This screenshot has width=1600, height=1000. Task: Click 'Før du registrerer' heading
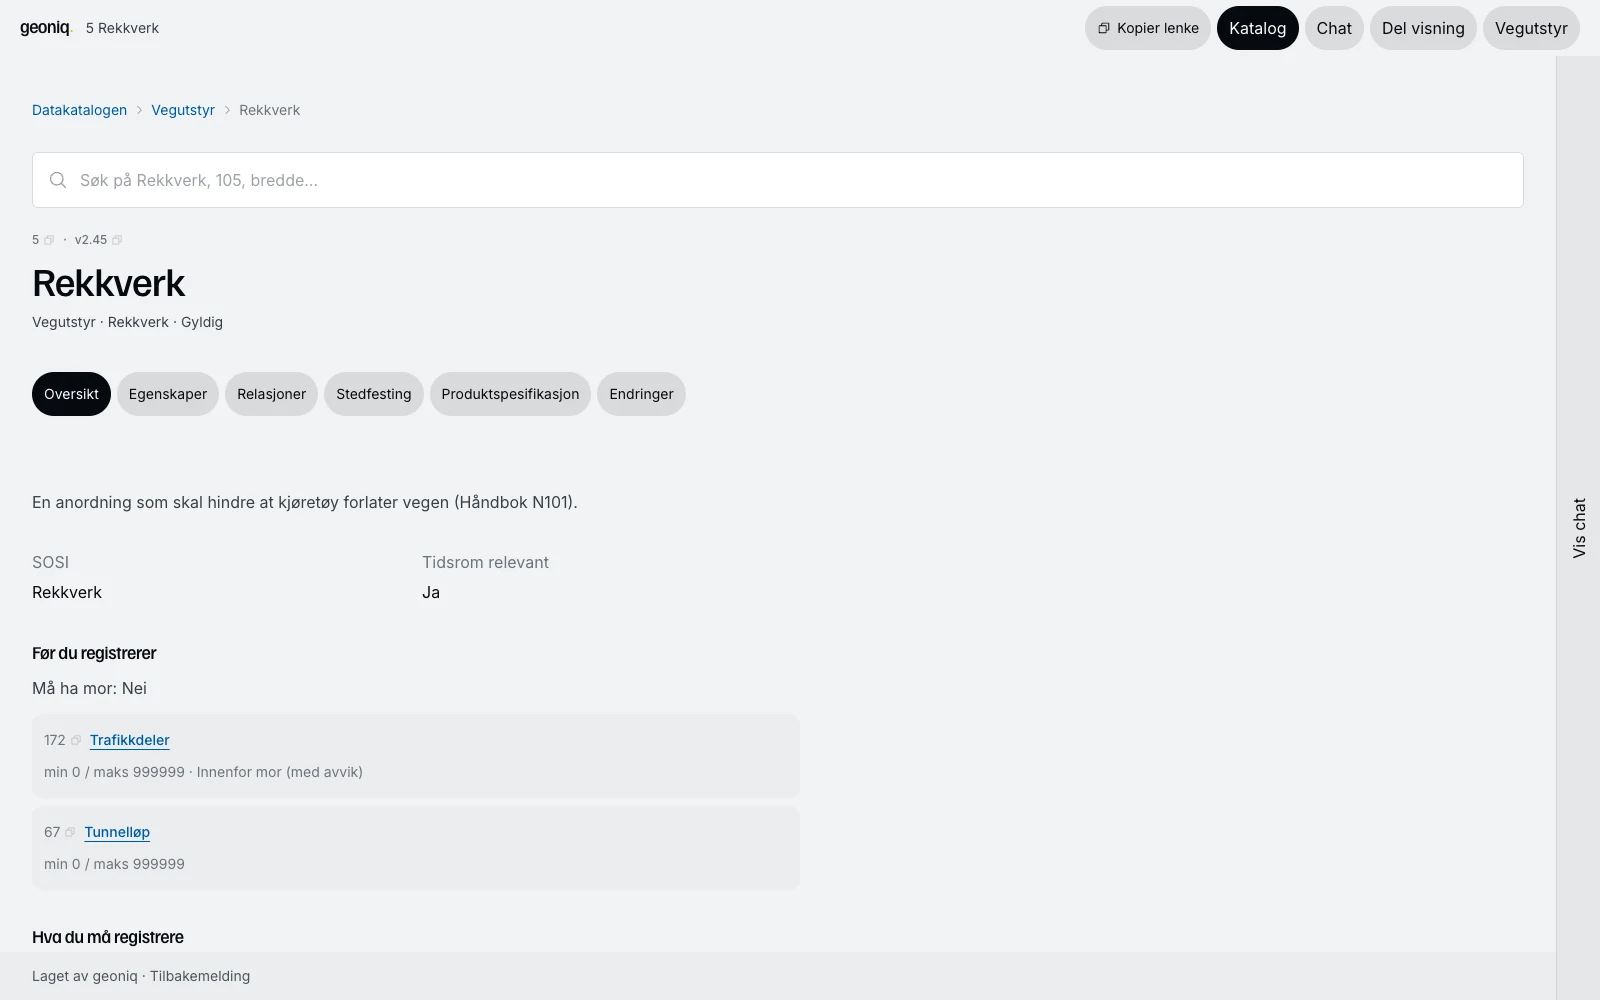pos(94,653)
